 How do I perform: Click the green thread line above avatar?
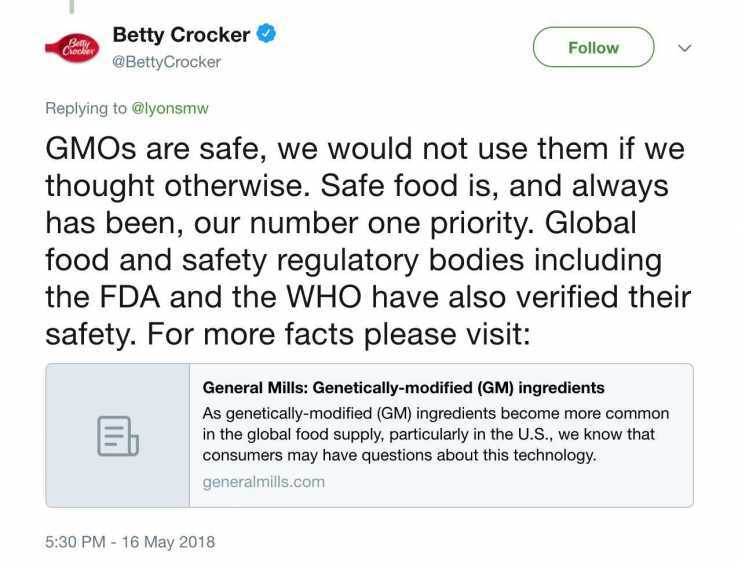coord(72,6)
